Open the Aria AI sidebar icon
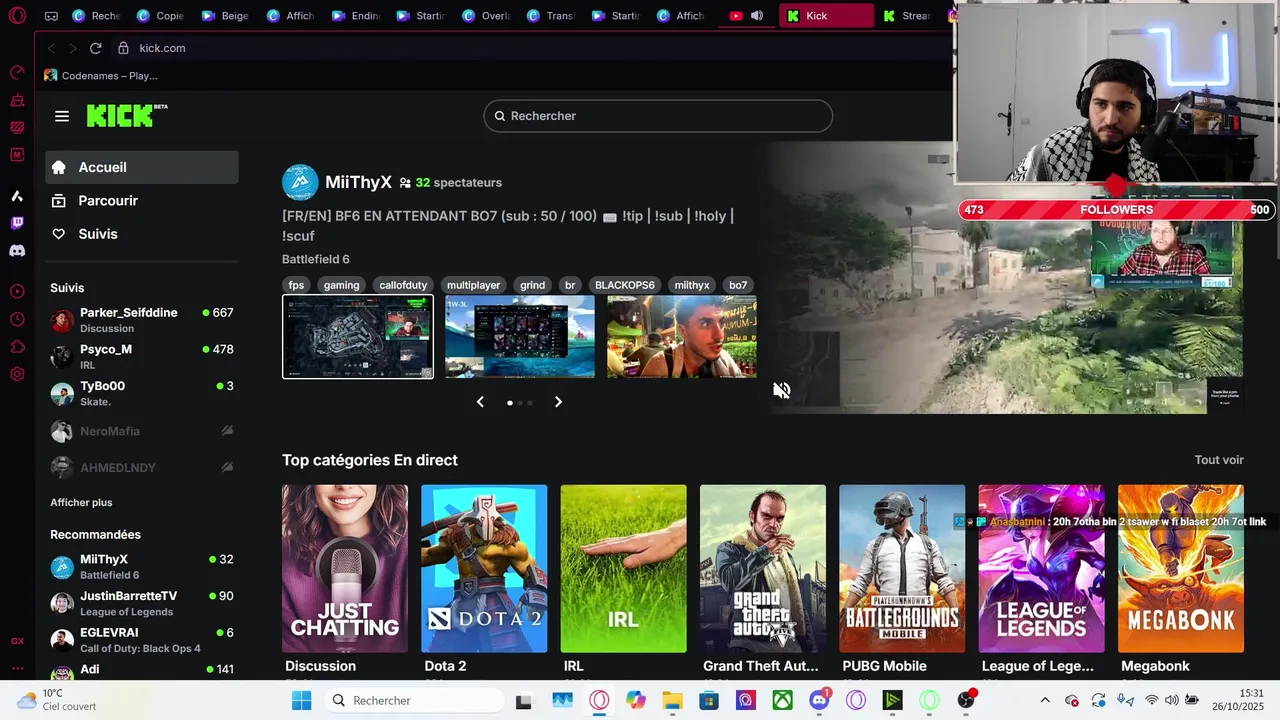This screenshot has height=720, width=1280. (17, 196)
